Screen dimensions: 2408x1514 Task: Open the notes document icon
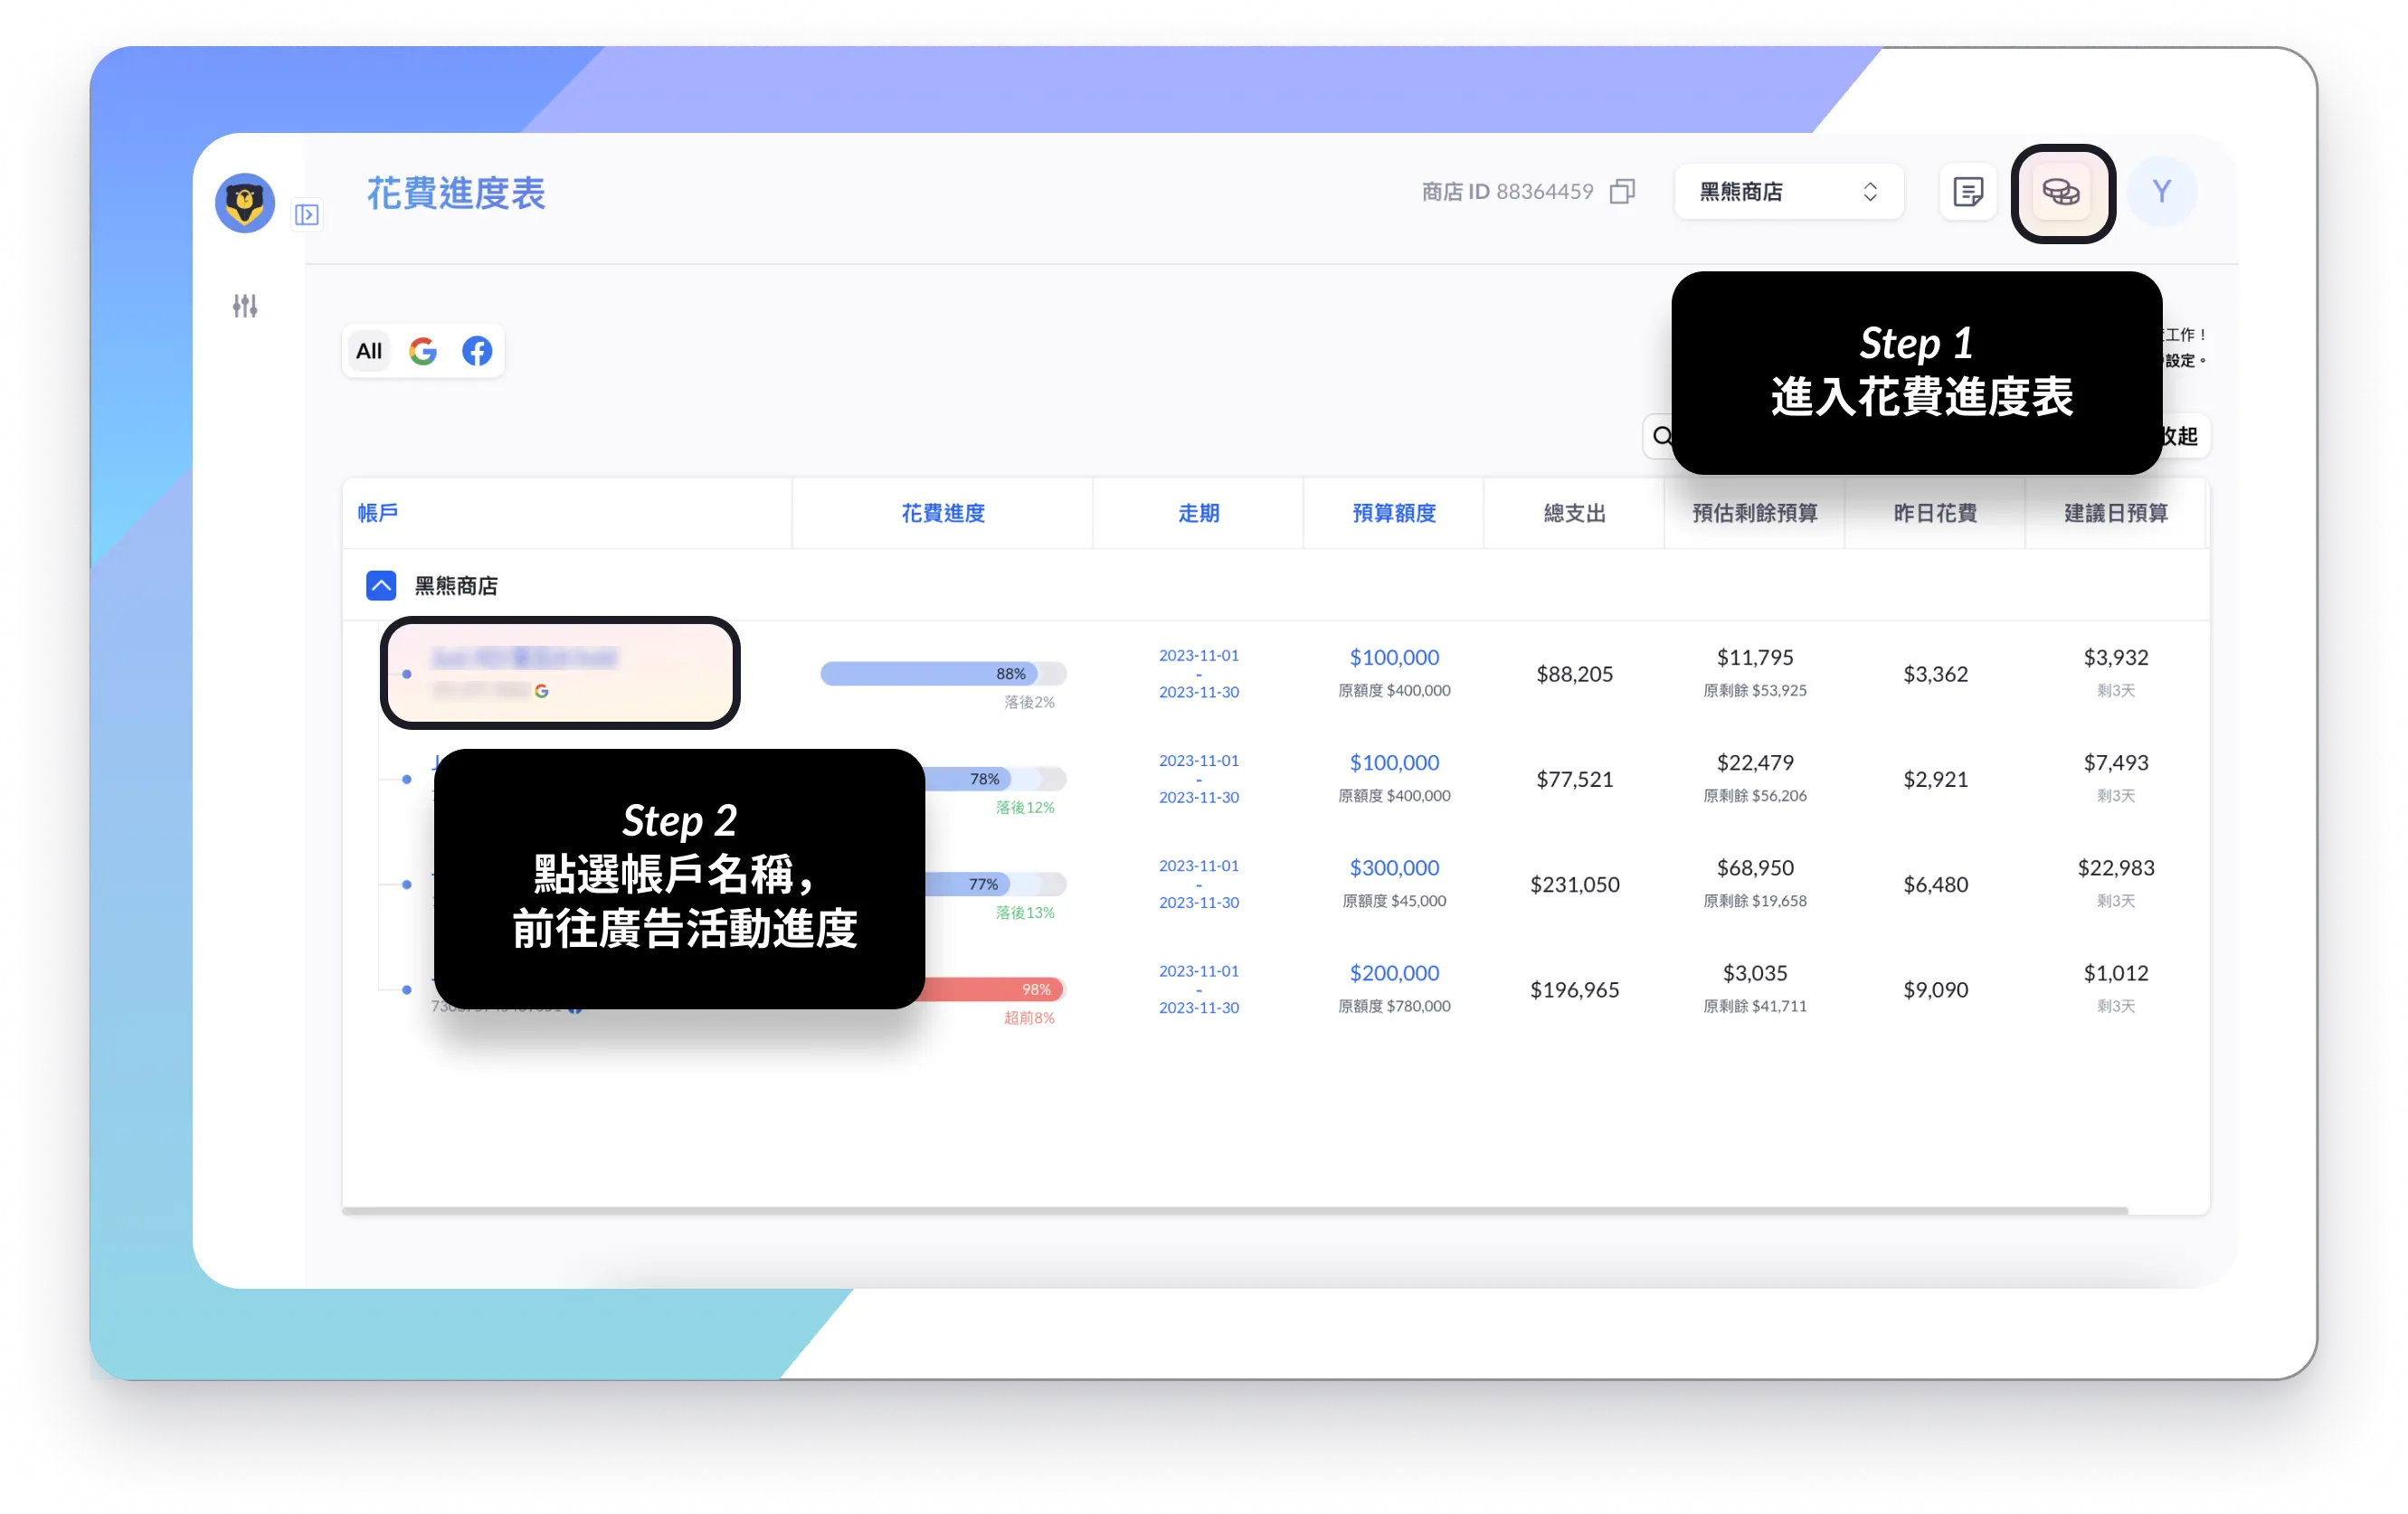click(x=1967, y=192)
